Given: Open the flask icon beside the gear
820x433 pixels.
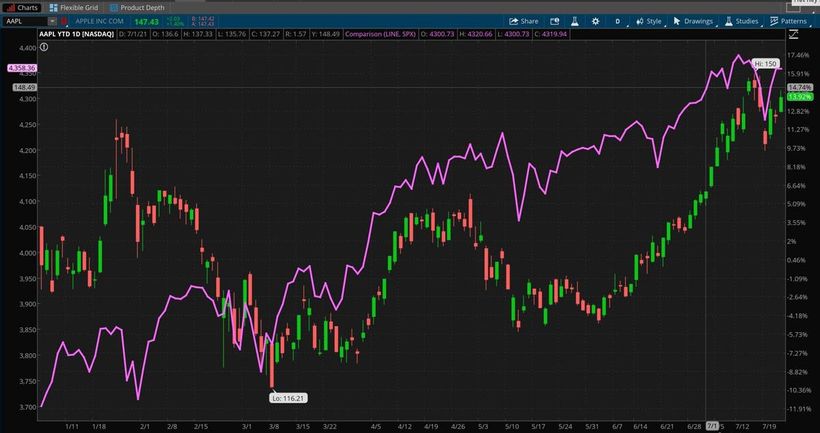Looking at the screenshot, I should [575, 21].
